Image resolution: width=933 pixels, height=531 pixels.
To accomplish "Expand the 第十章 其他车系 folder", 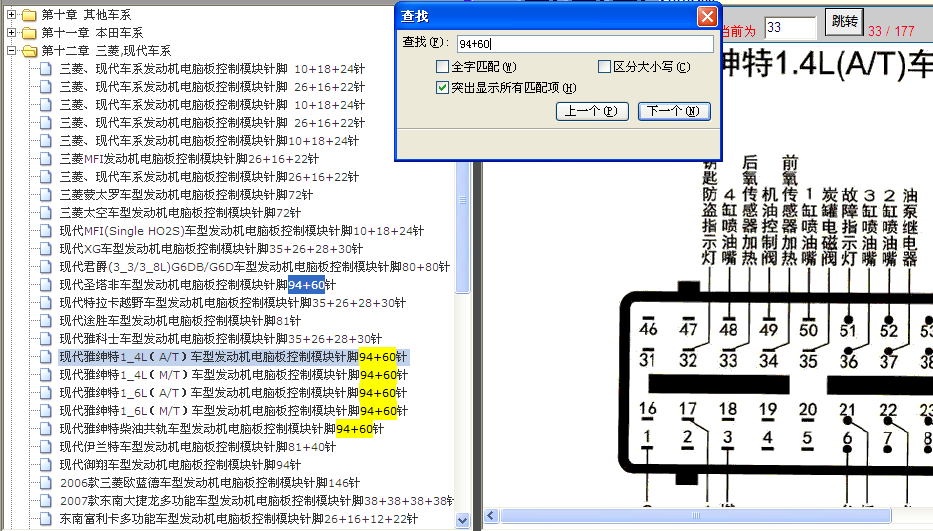I will [x=11, y=14].
